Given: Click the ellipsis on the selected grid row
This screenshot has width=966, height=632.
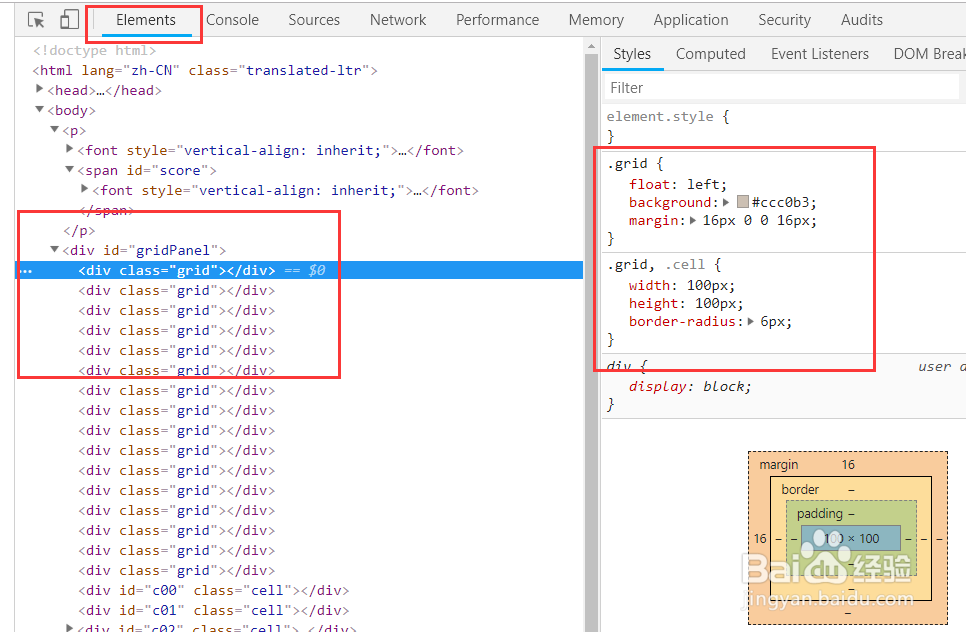Looking at the screenshot, I should point(25,270).
